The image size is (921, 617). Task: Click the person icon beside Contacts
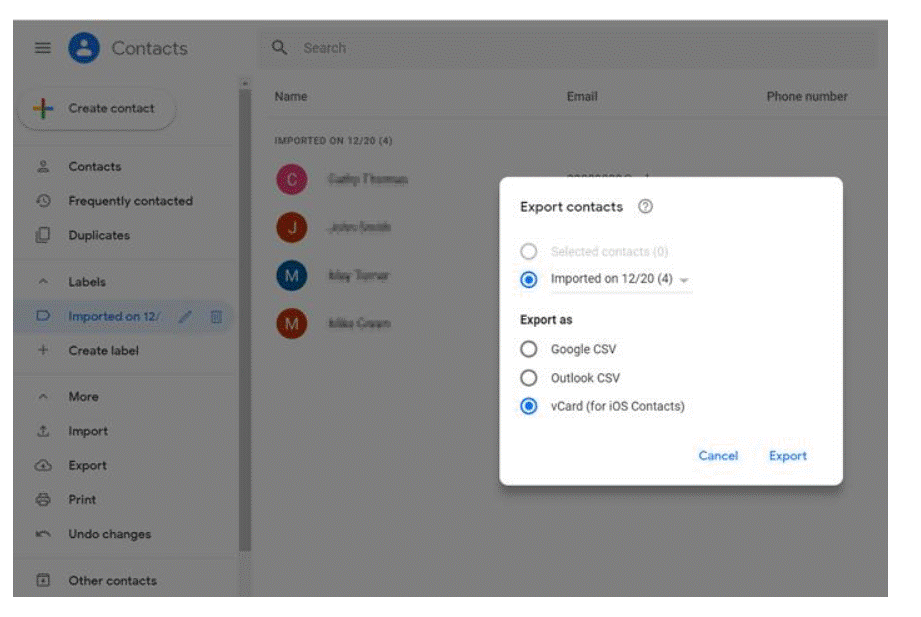pos(43,166)
